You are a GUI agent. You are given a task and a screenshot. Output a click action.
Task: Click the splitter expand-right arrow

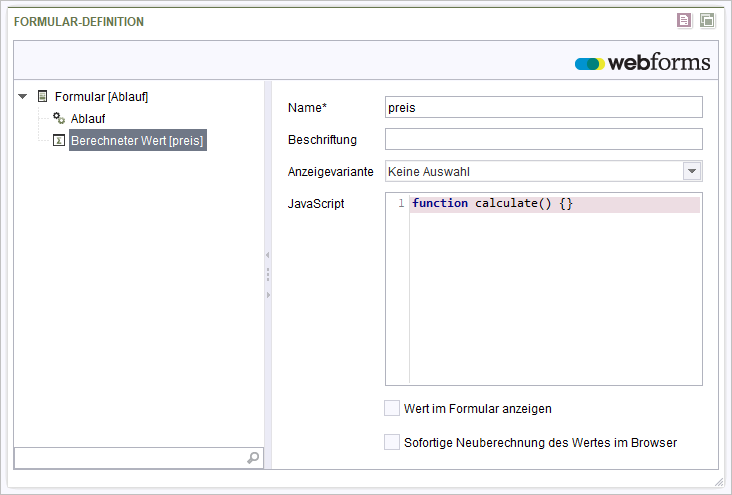[x=268, y=295]
